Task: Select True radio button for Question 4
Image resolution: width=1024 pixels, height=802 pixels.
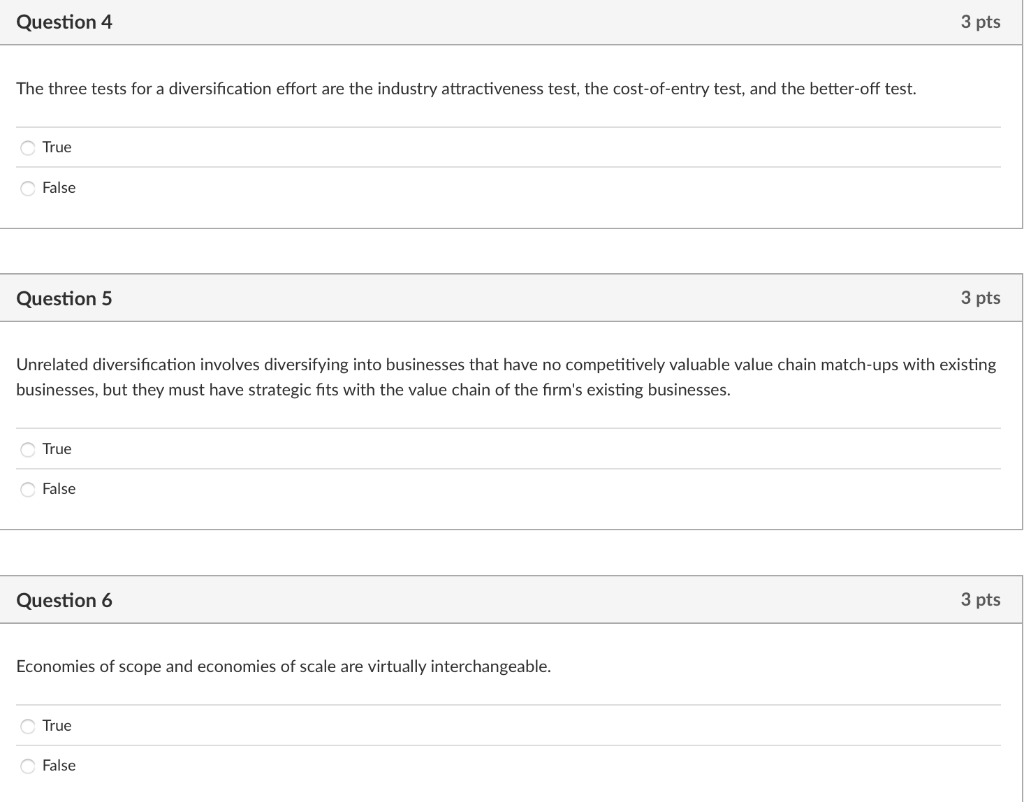Action: point(28,148)
